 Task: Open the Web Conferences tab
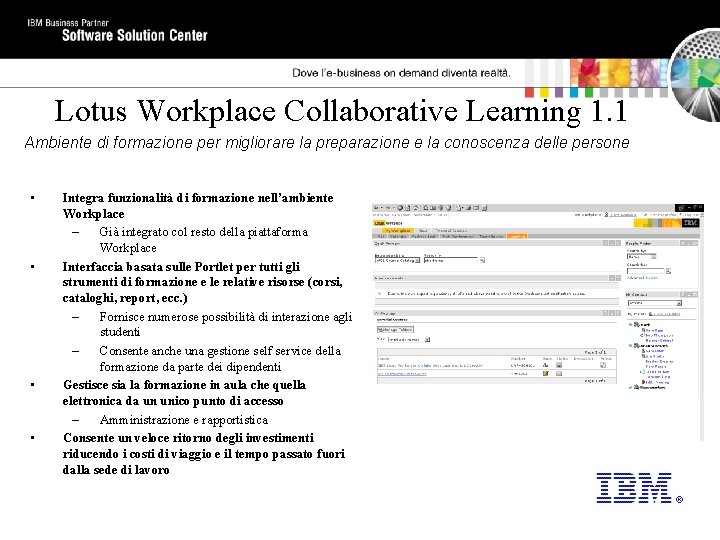[457, 236]
